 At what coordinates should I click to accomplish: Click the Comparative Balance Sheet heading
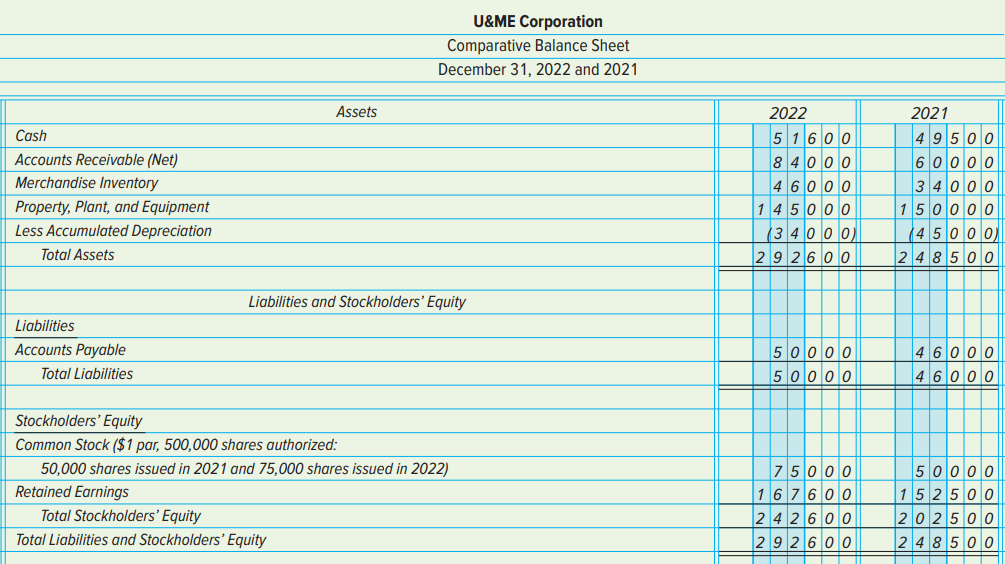pos(538,46)
